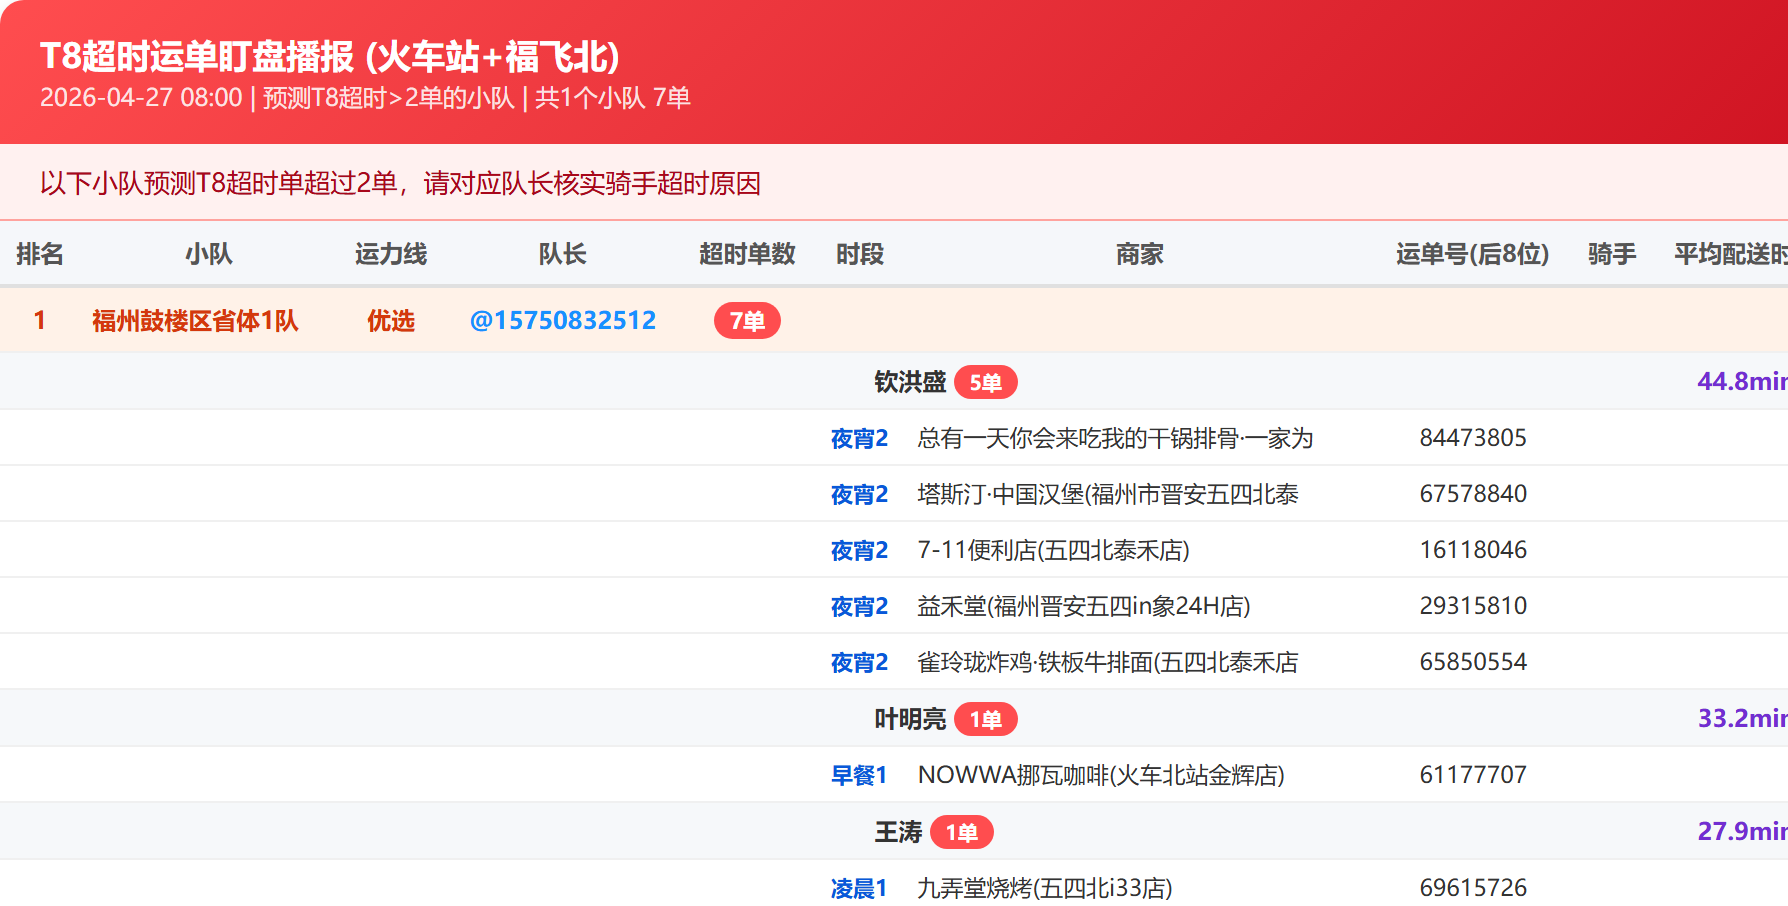The image size is (1788, 906).
Task: Click 夜宵2 tag for 总有一天你会来吃我的干锅排骨
Action: coord(859,438)
